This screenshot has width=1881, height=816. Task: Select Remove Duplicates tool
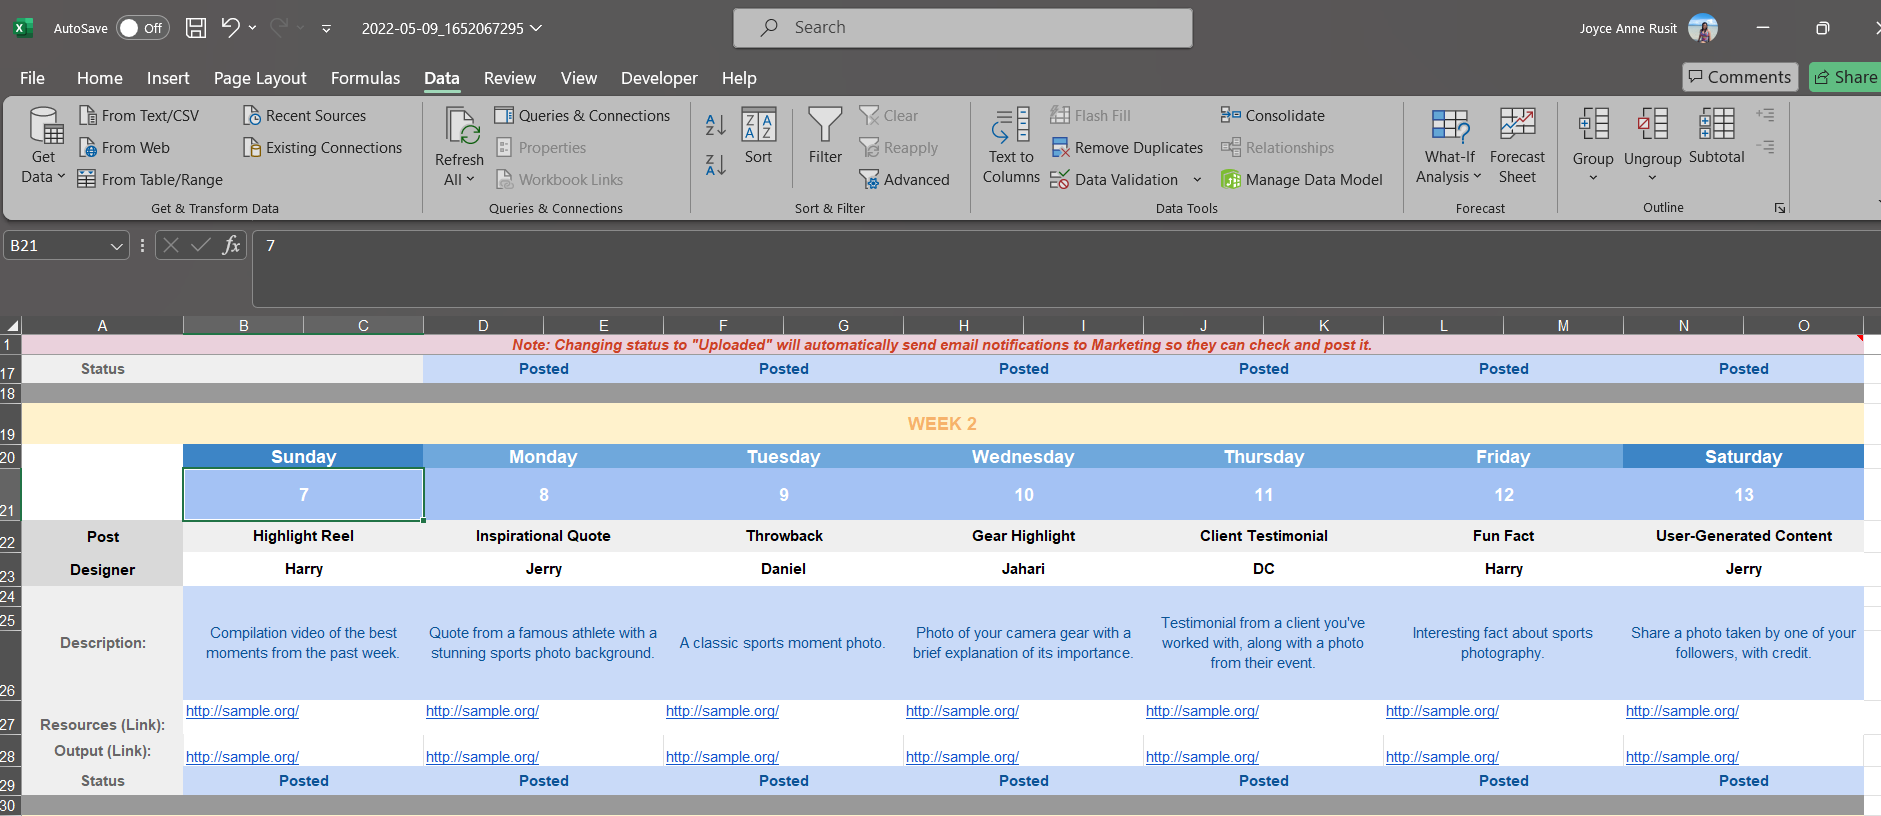click(x=1127, y=148)
